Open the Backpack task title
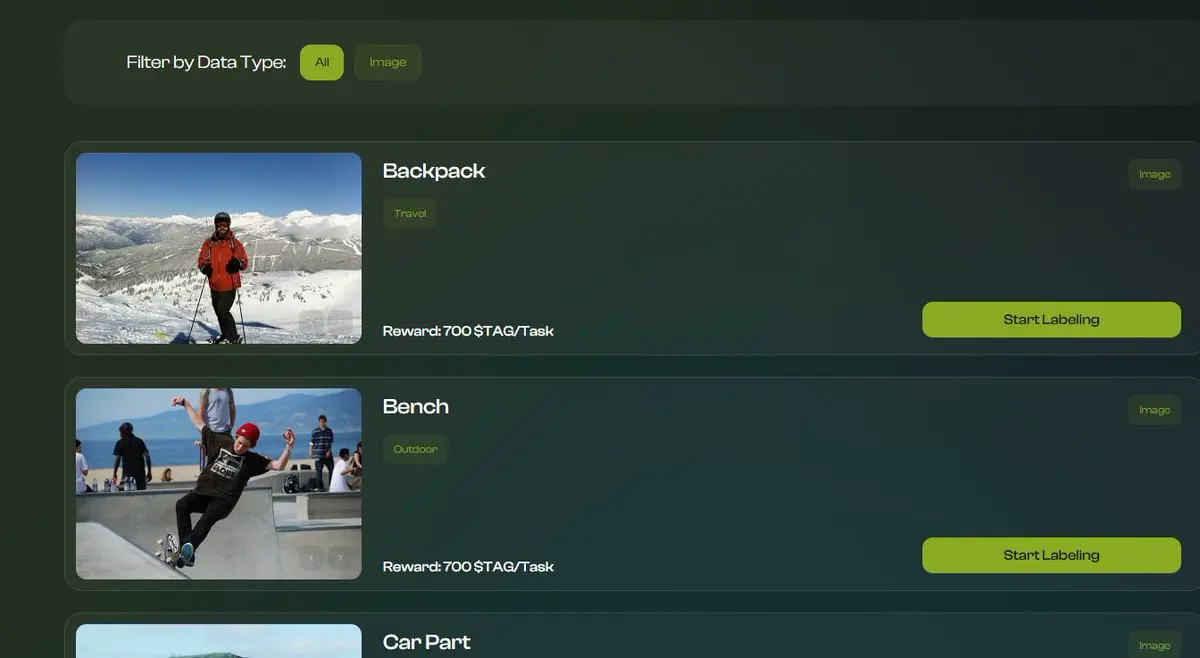 click(434, 171)
